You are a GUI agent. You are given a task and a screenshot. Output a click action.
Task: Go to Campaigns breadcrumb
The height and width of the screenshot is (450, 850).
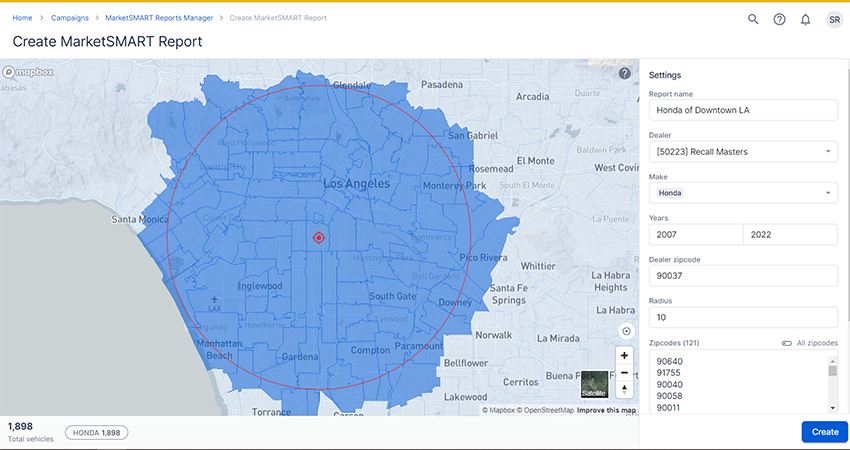69,18
